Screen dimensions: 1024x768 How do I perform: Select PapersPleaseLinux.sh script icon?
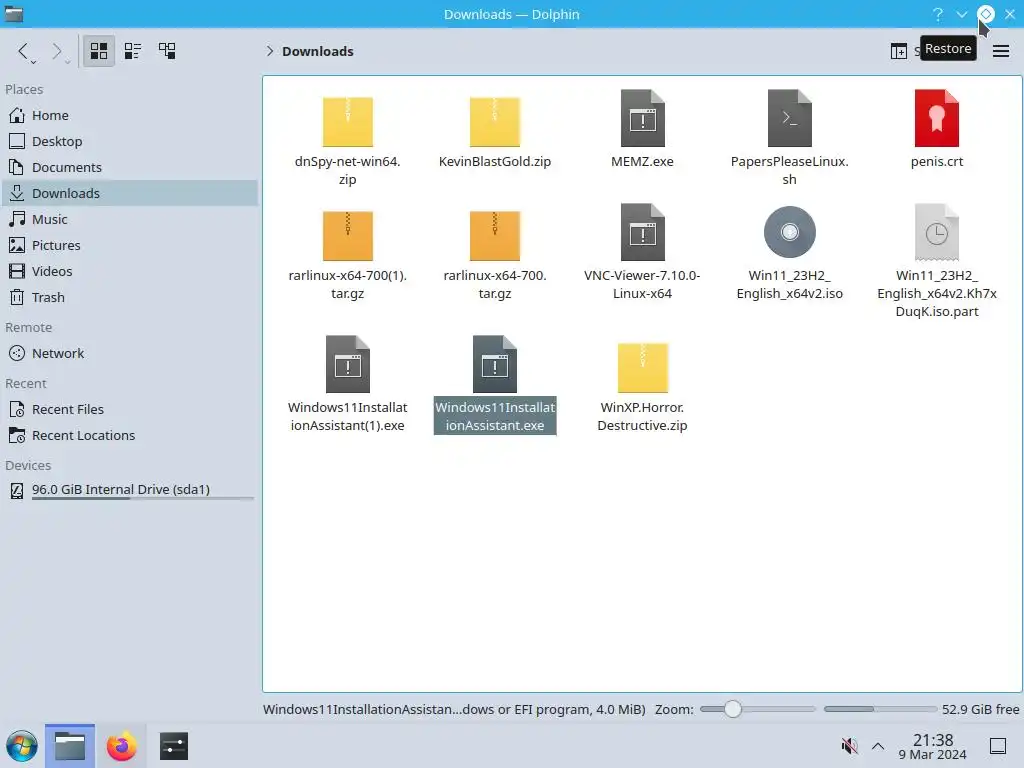click(x=790, y=118)
